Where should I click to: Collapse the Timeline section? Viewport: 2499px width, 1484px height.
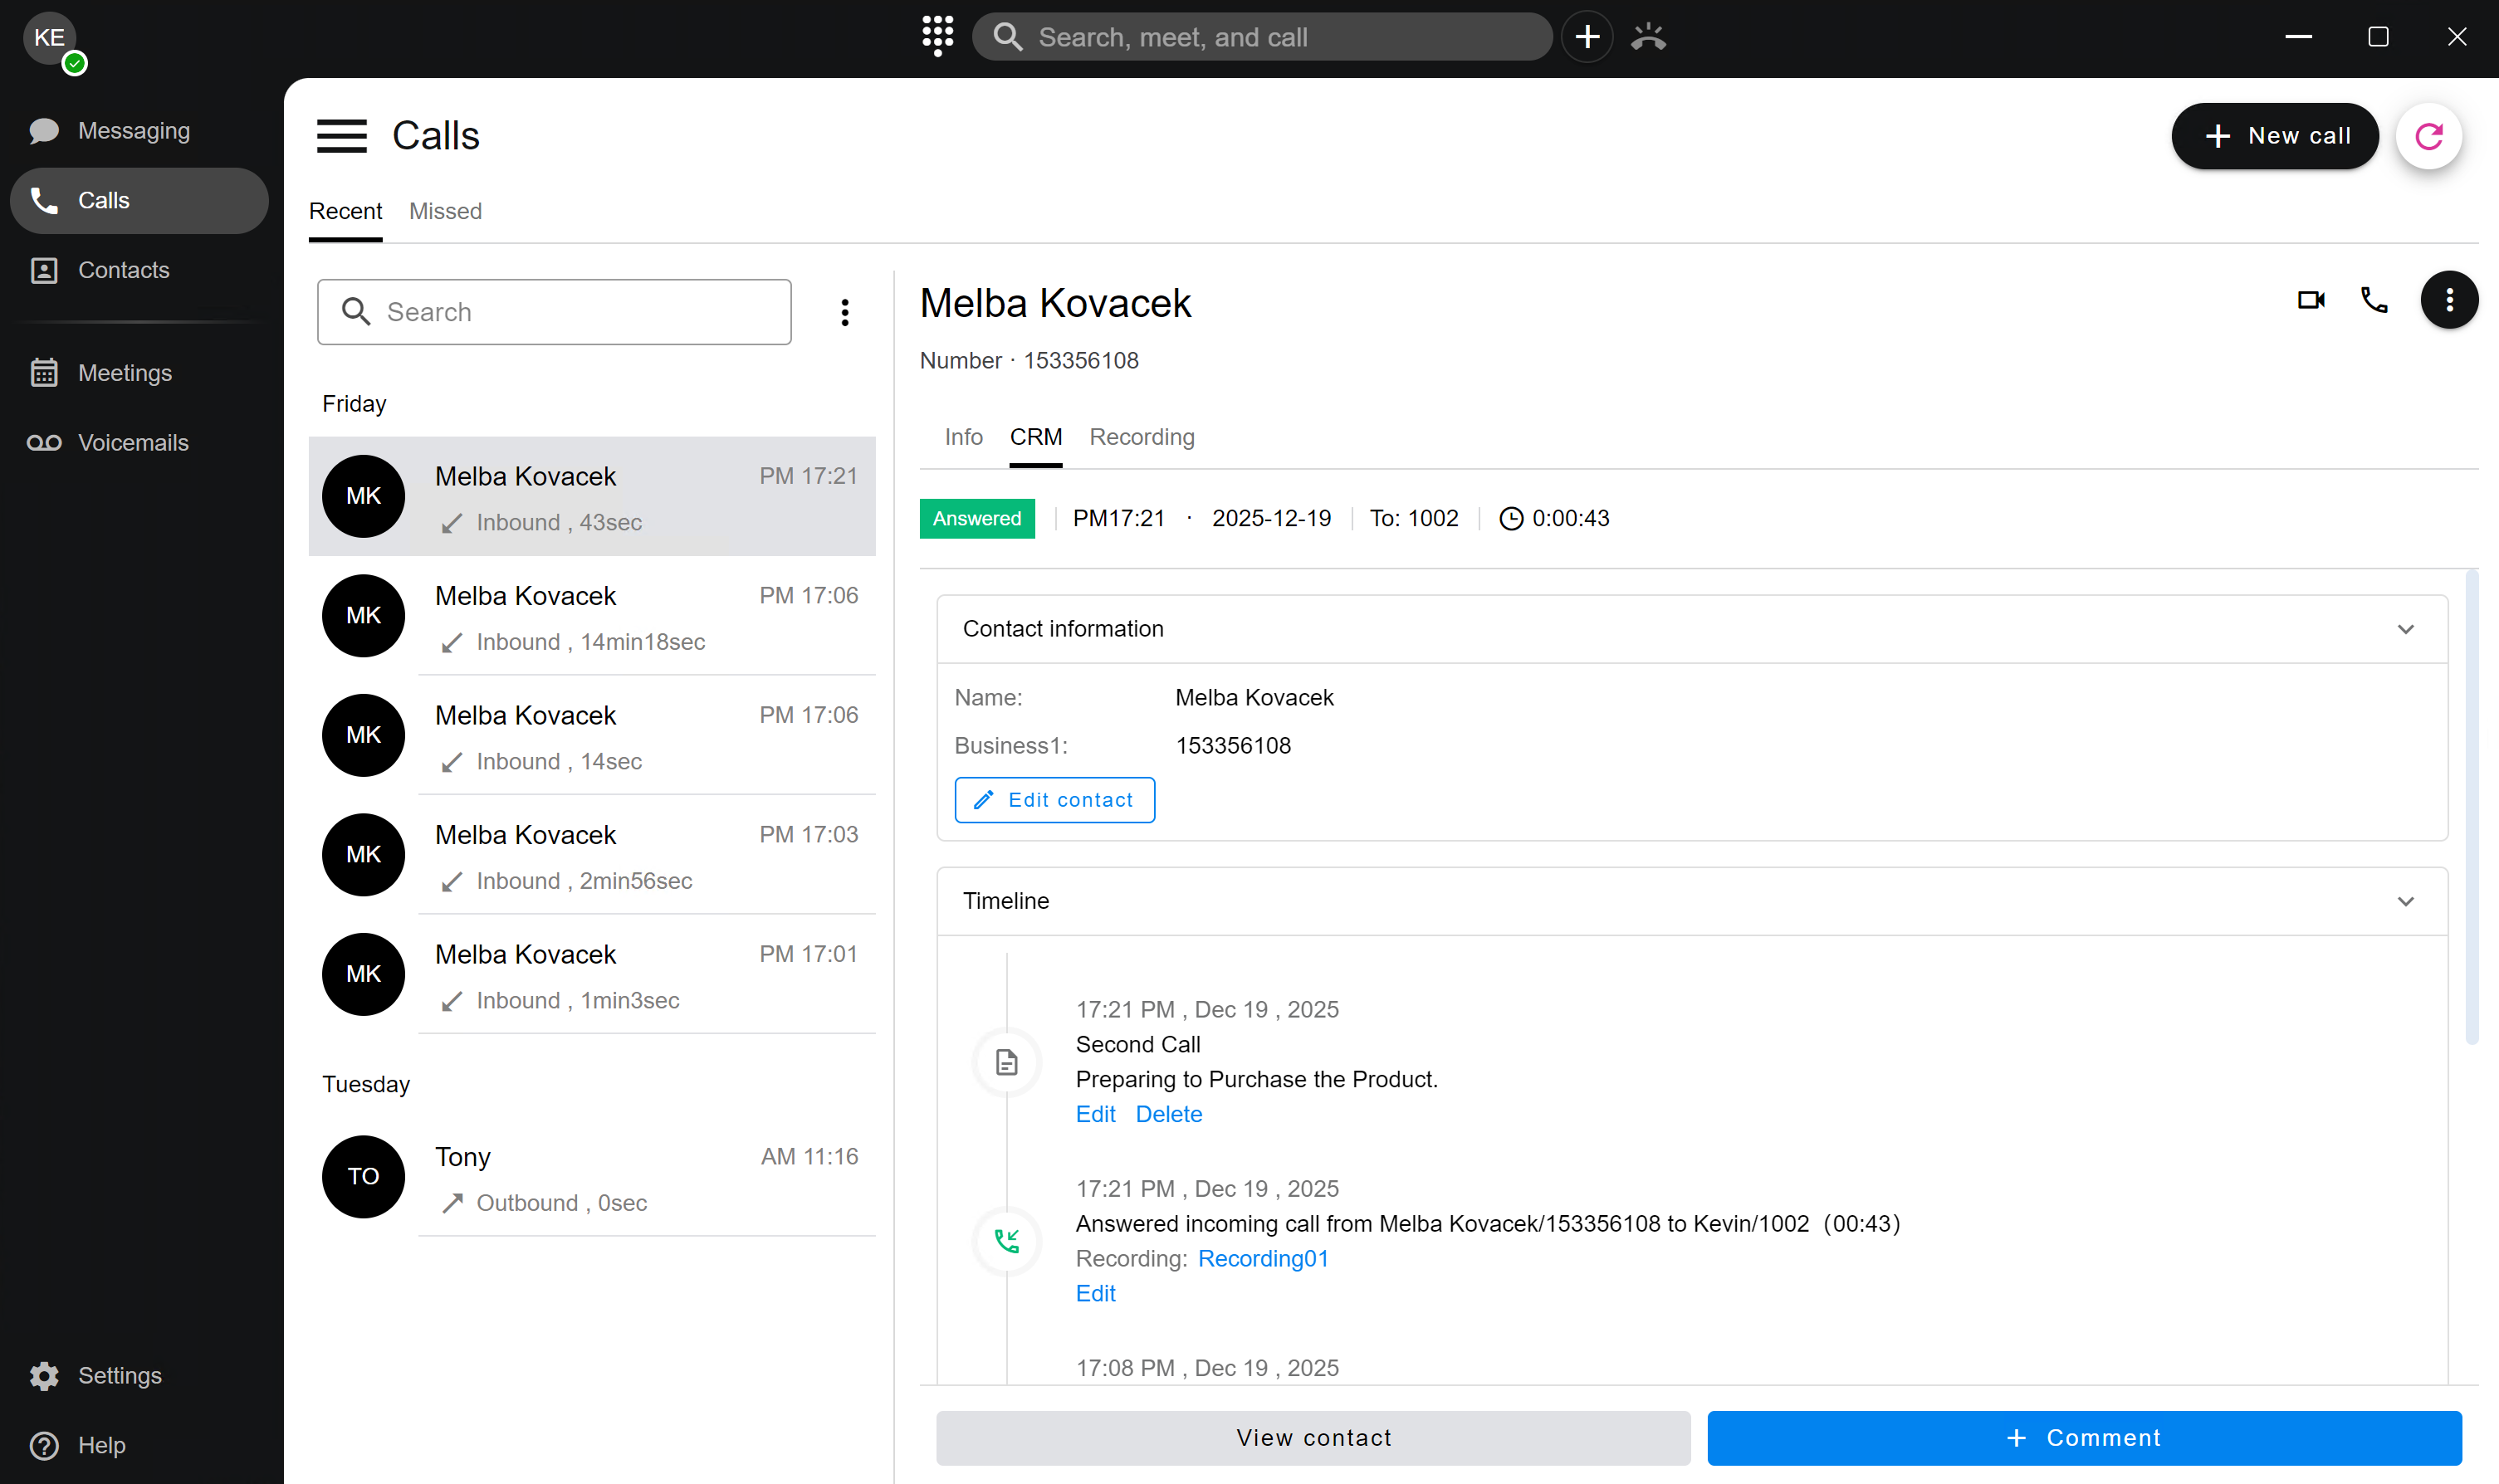[2405, 901]
